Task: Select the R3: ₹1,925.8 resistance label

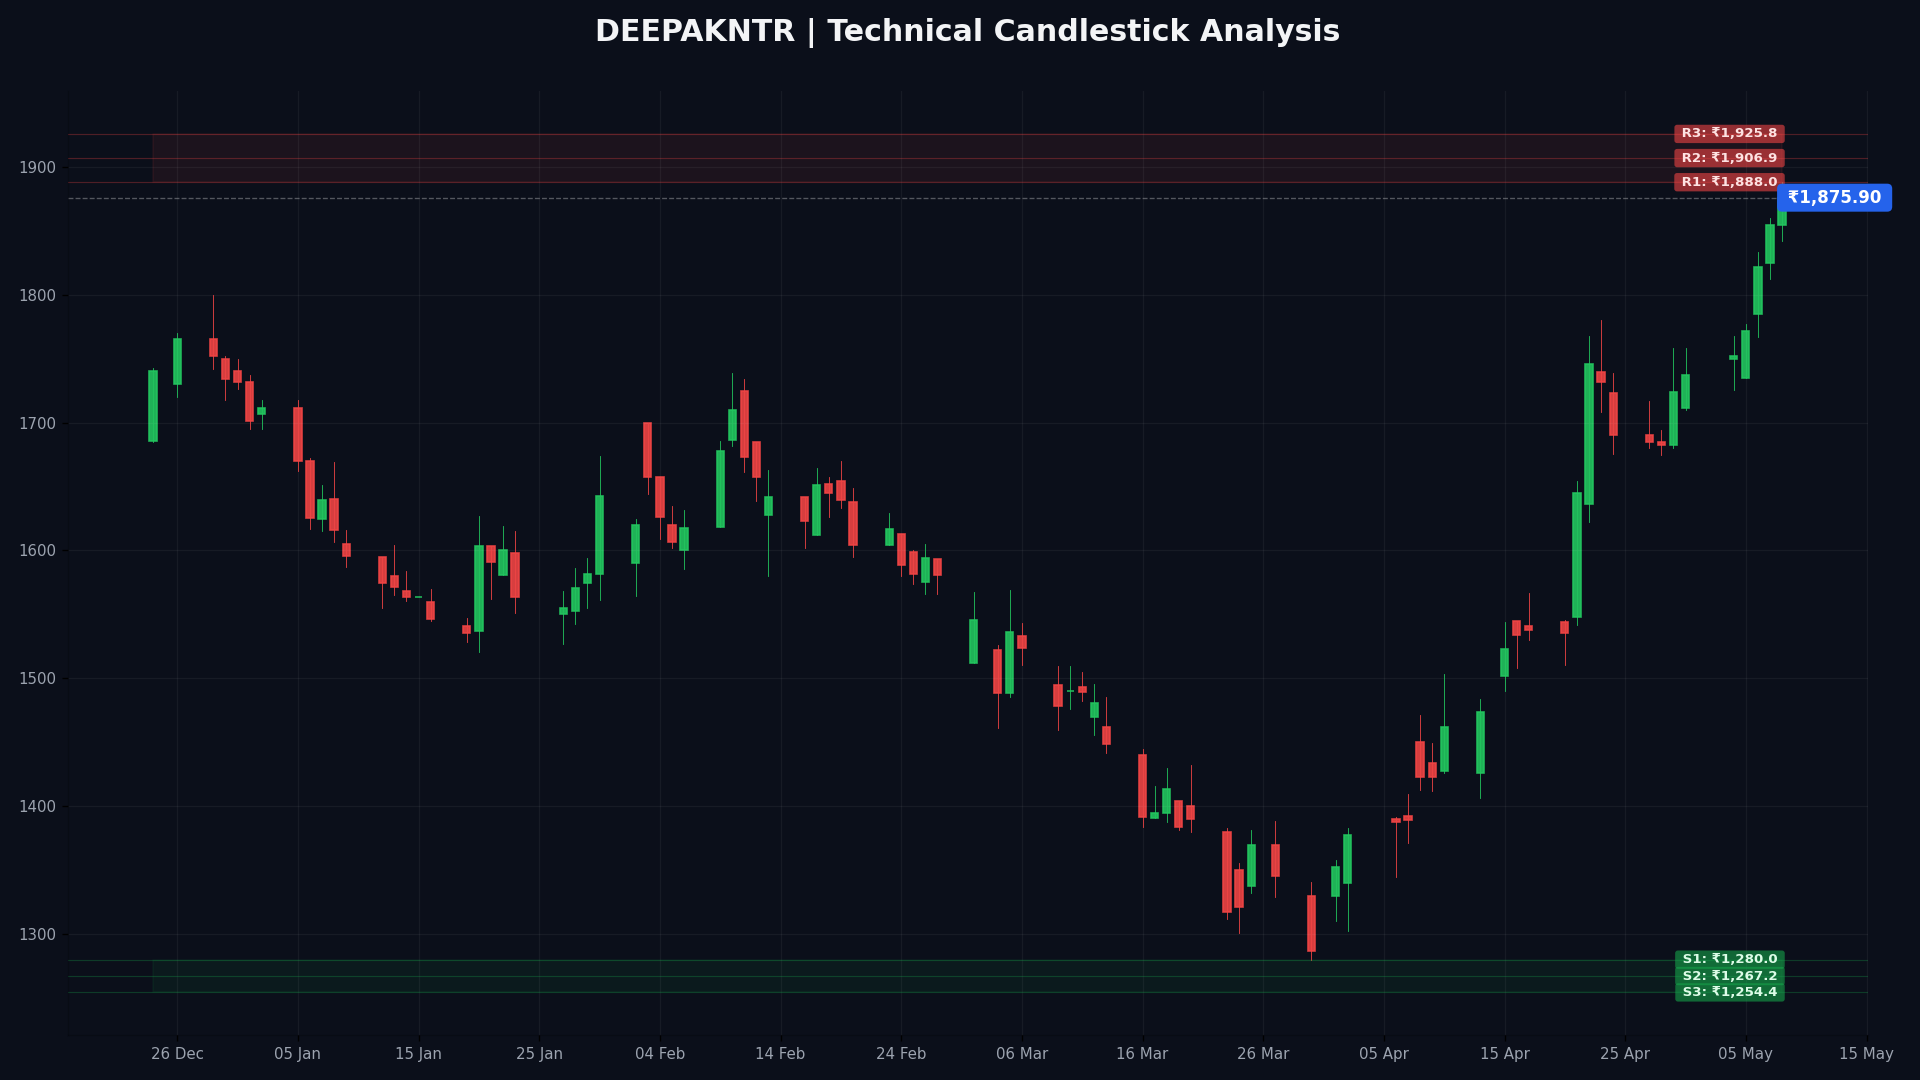Action: (1729, 134)
